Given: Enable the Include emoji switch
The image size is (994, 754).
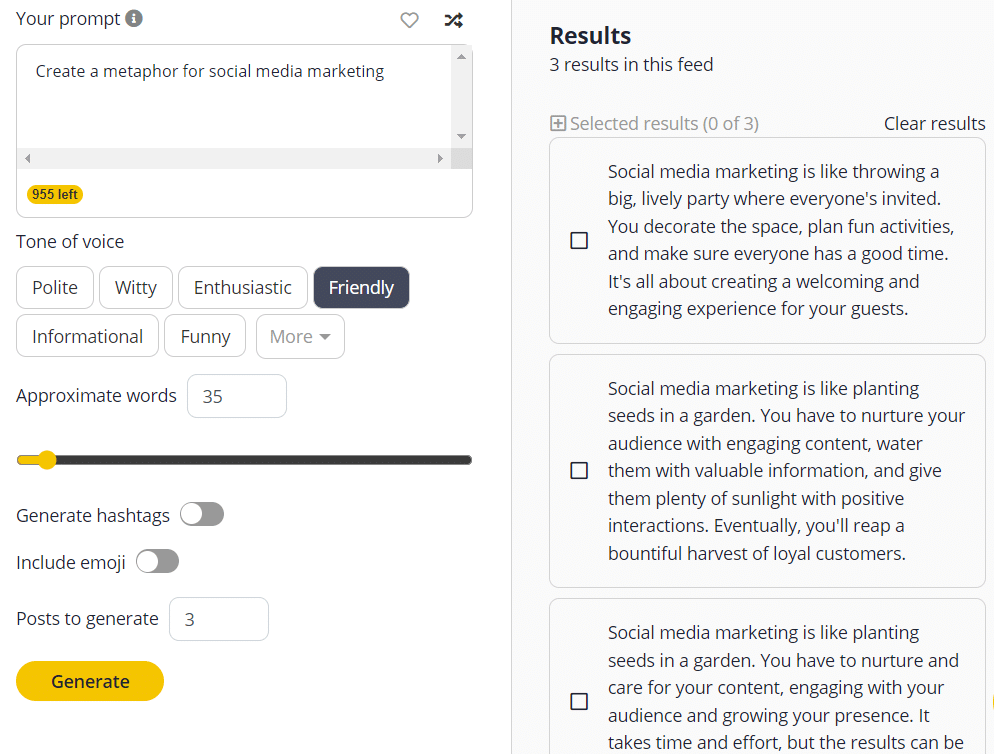Looking at the screenshot, I should tap(157, 561).
